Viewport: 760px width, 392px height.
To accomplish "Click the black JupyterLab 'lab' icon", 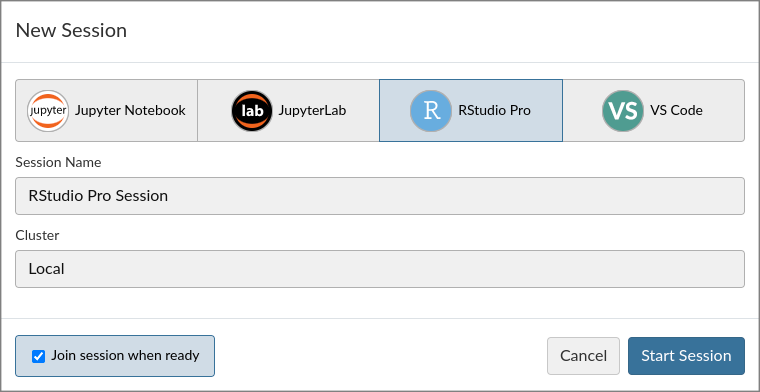I will pyautogui.click(x=252, y=110).
